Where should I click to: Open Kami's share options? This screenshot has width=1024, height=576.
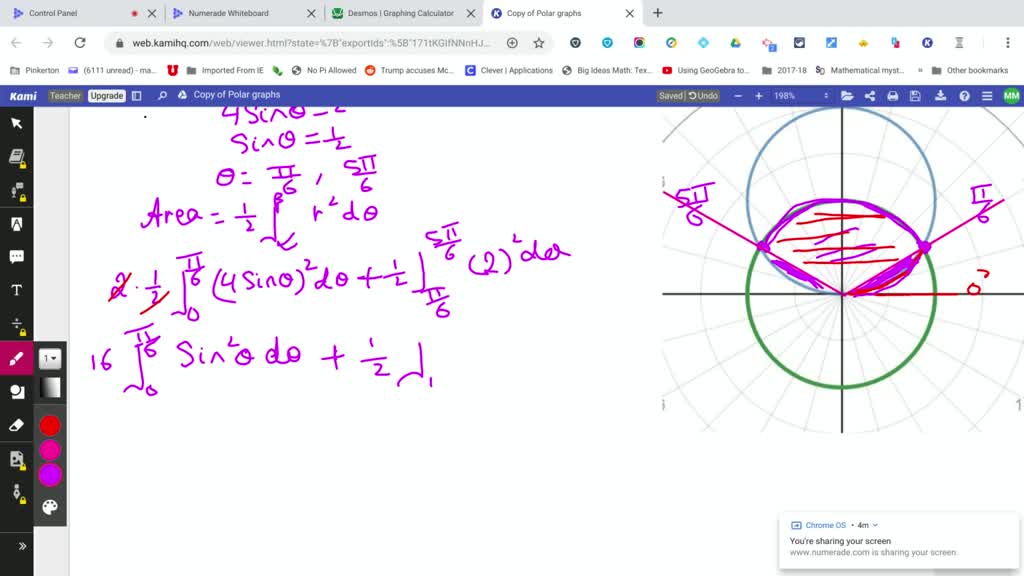point(871,95)
